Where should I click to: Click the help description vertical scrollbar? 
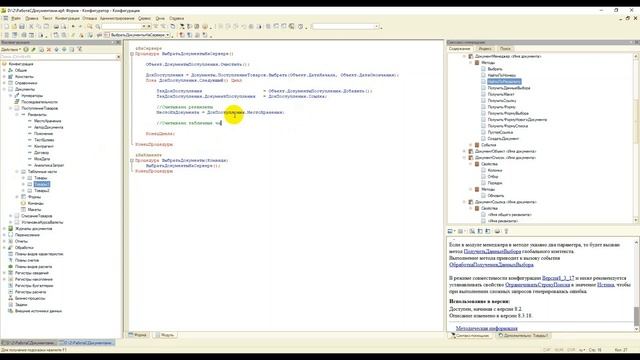[636, 284]
